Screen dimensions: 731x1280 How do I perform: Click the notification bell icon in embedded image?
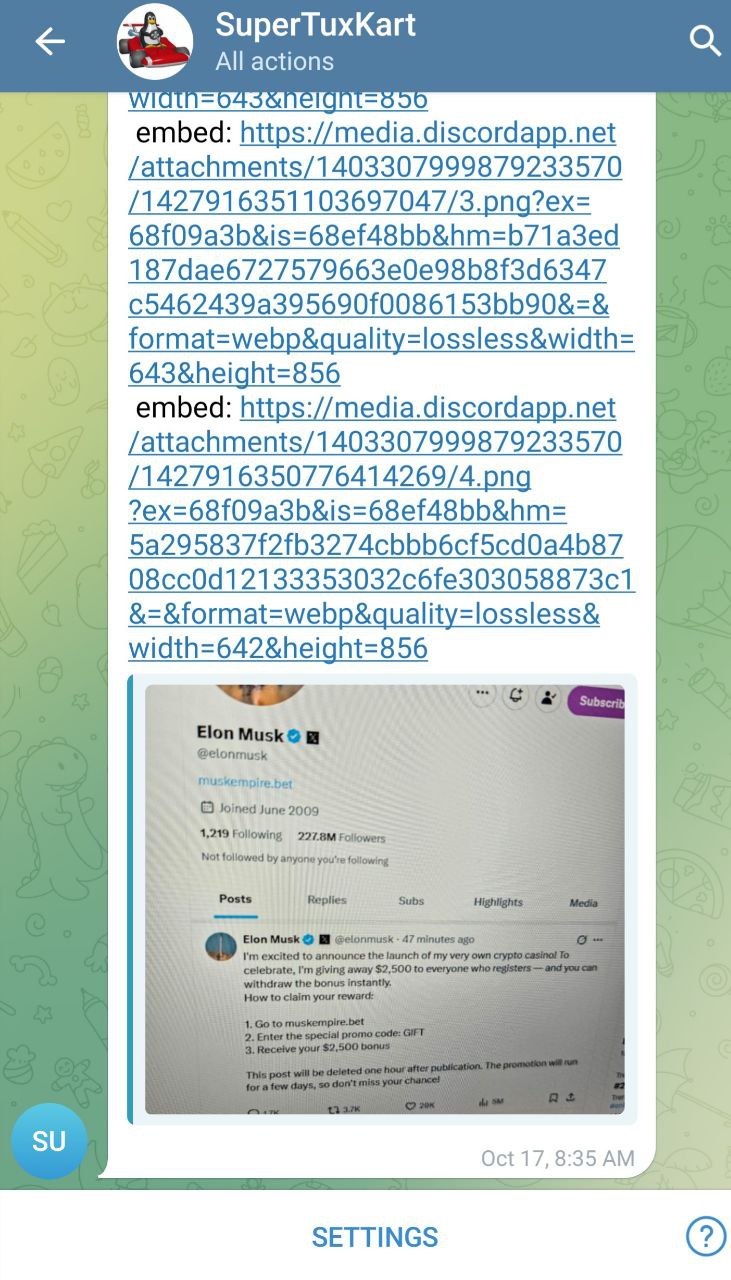(516, 696)
